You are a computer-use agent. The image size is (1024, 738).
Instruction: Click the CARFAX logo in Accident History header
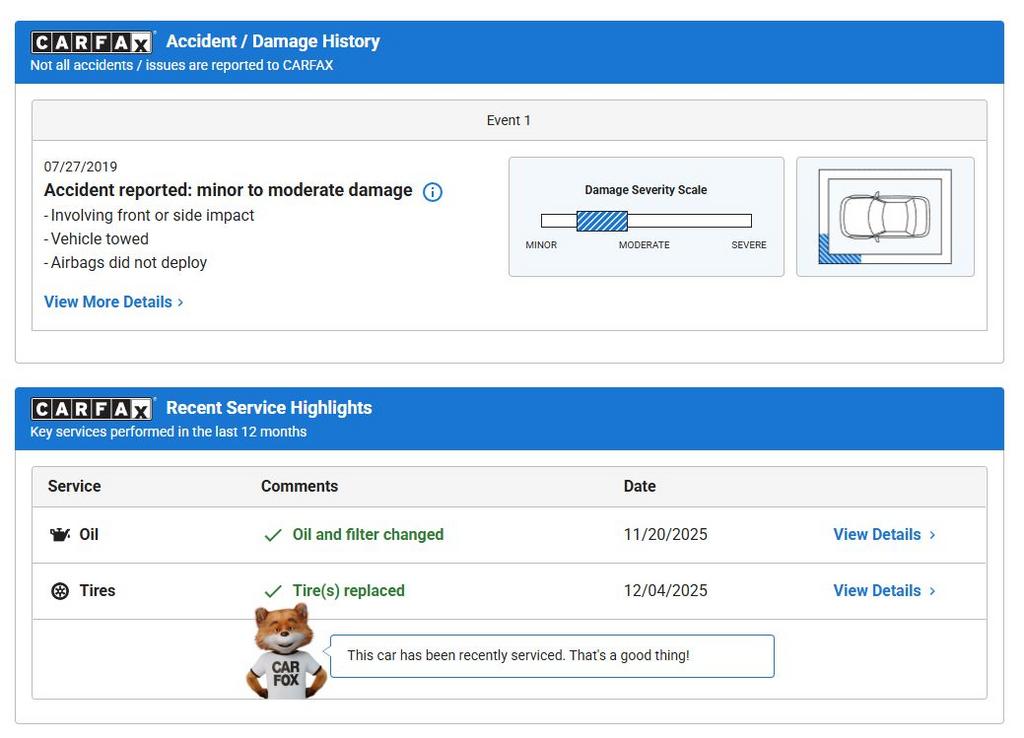pyautogui.click(x=92, y=42)
